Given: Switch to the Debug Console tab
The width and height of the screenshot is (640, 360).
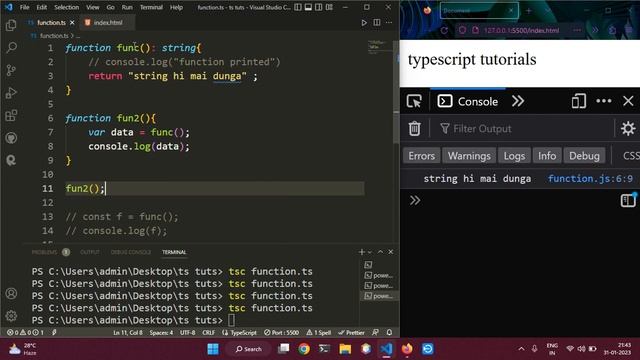Looking at the screenshot, I should [131, 252].
